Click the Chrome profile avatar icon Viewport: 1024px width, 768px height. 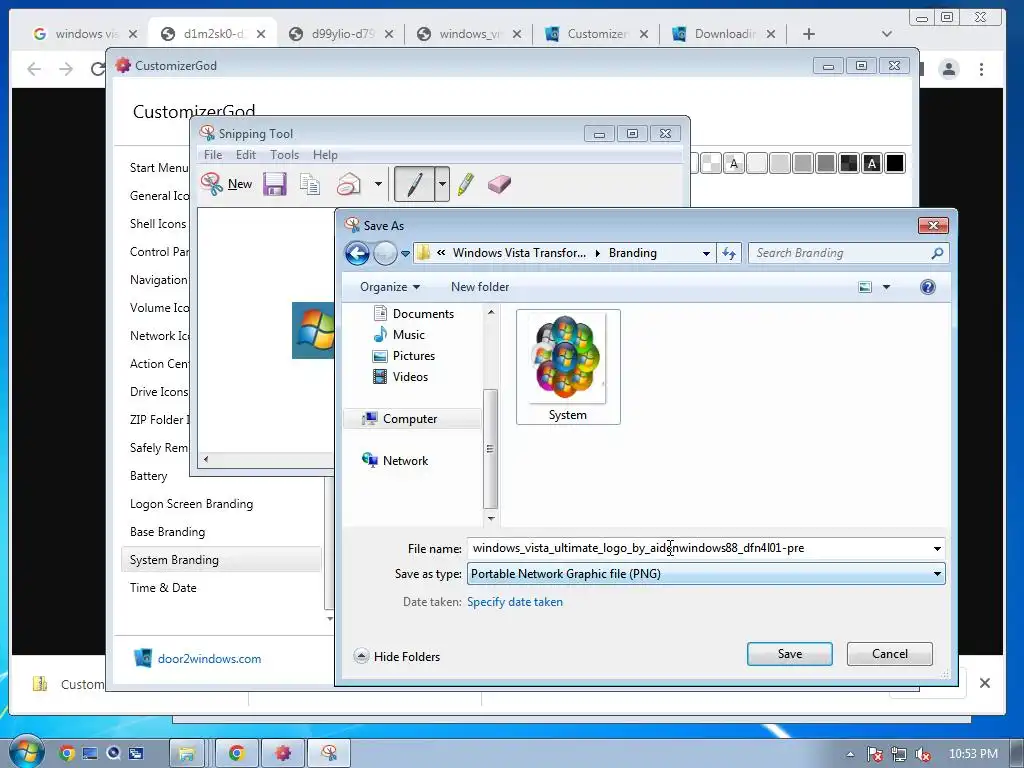[948, 69]
